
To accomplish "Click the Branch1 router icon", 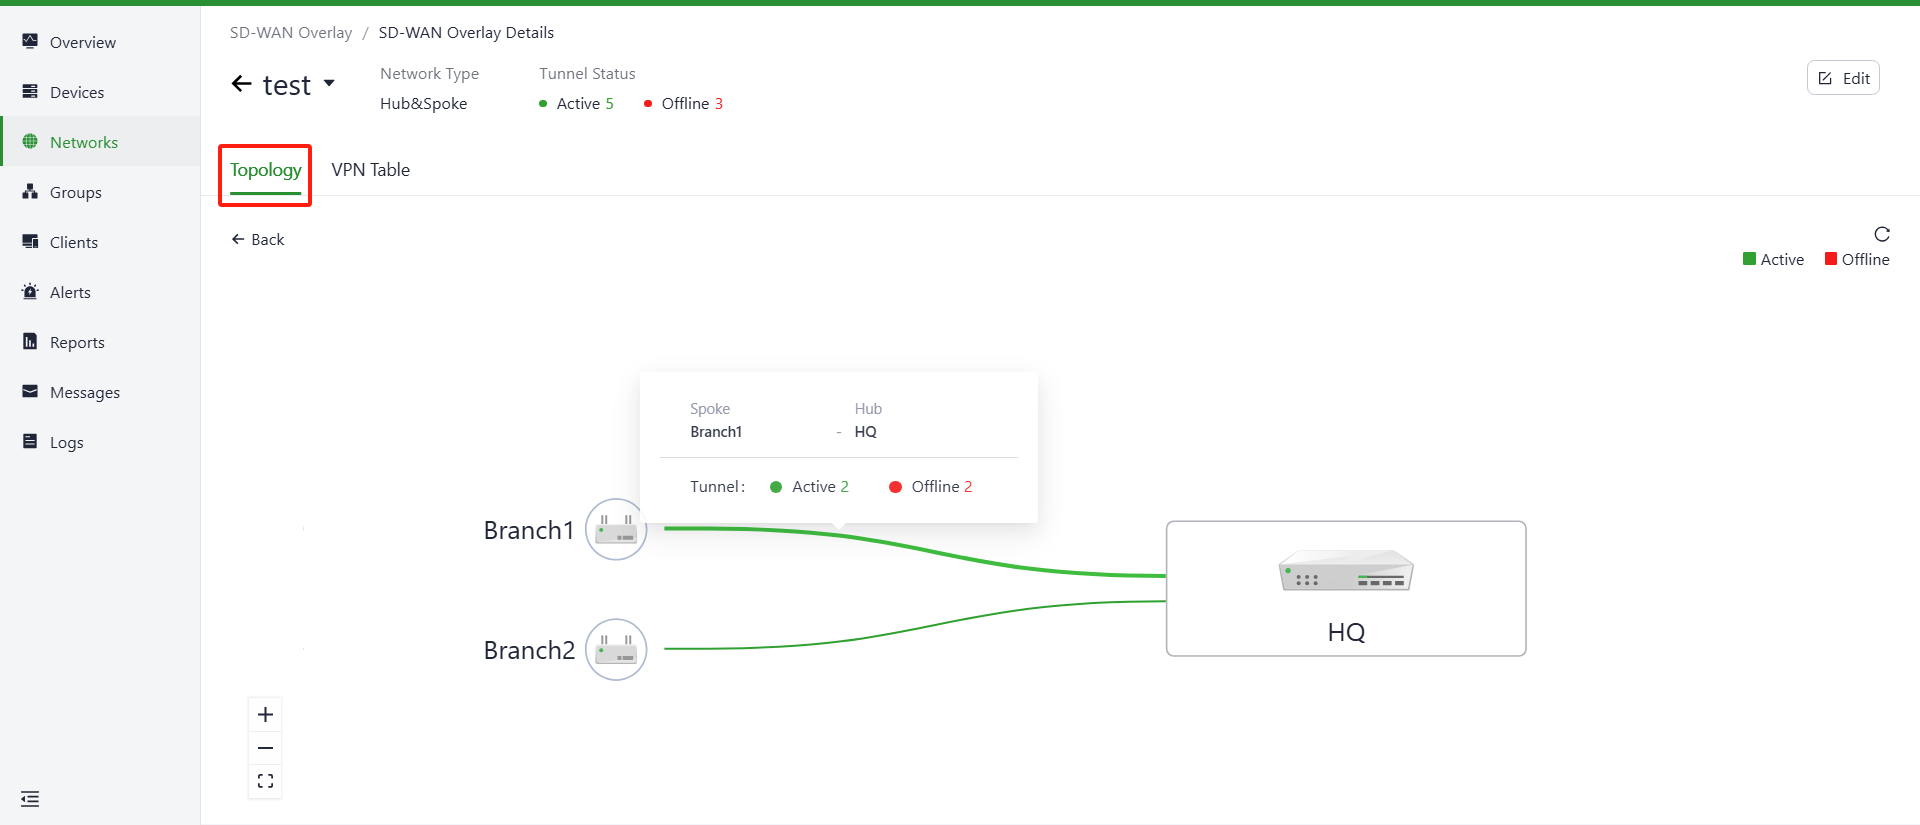I will [616, 529].
